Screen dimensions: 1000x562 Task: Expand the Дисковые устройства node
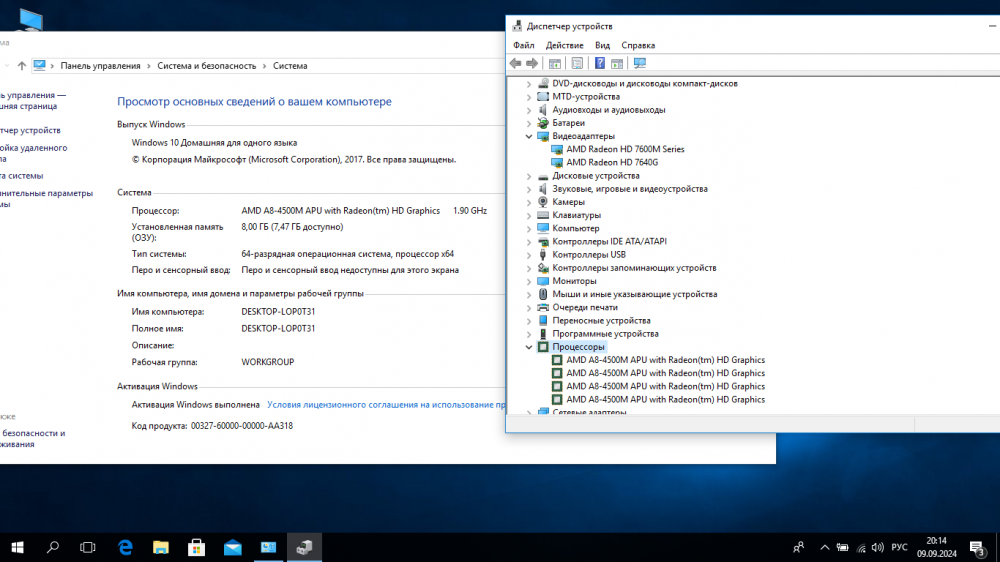pyautogui.click(x=529, y=176)
